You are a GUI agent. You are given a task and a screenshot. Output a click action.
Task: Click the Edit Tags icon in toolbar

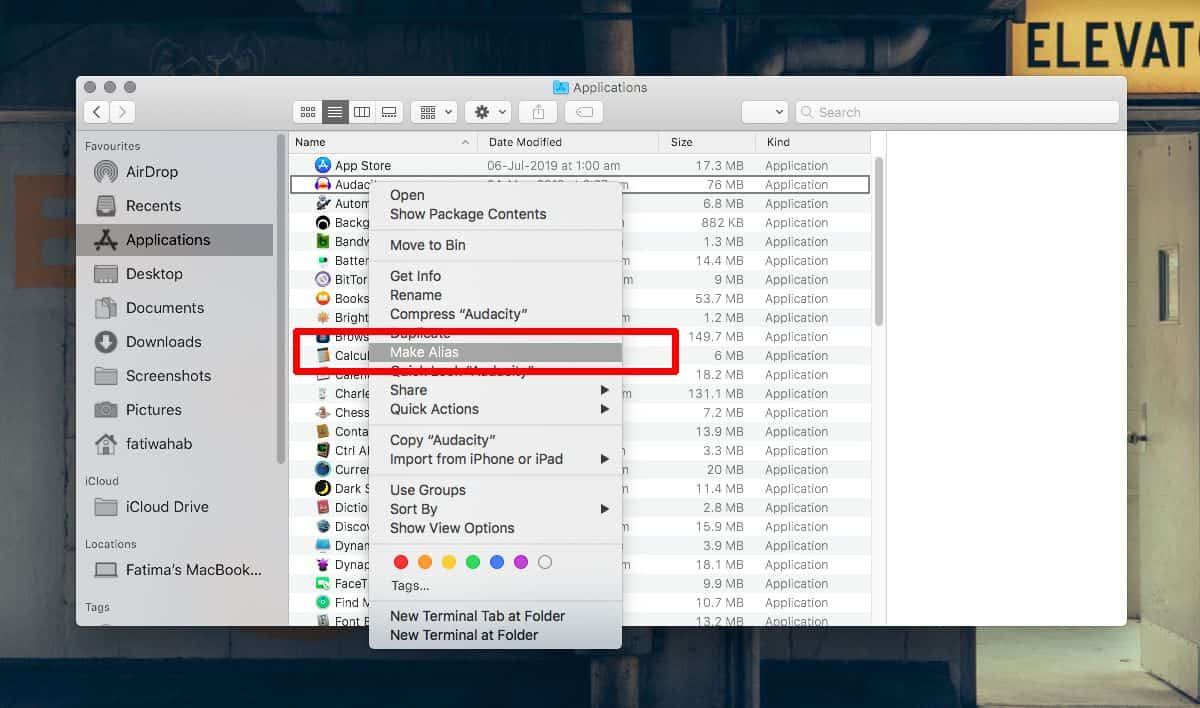[583, 111]
